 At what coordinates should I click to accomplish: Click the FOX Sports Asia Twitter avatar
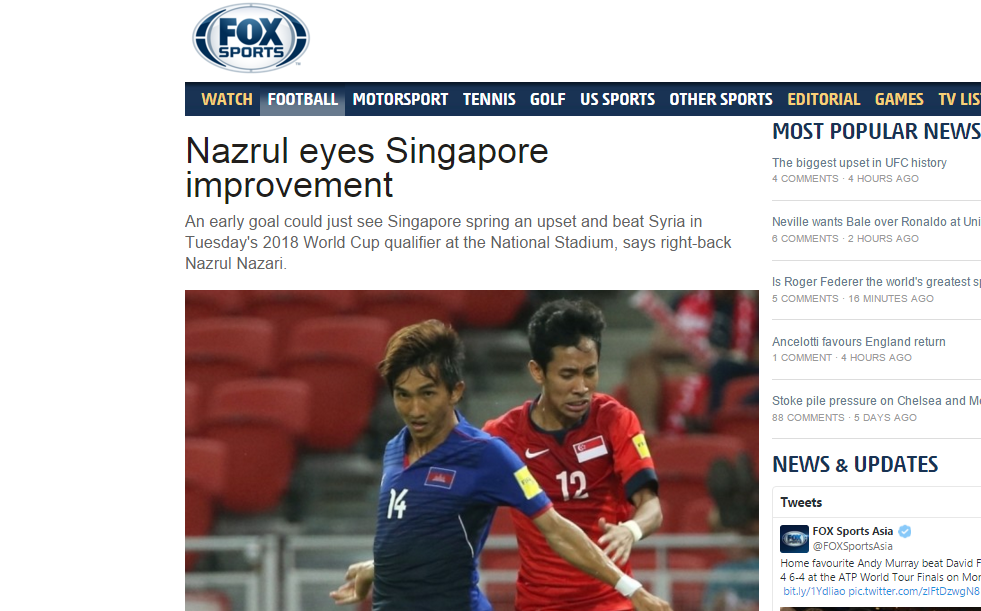click(794, 538)
